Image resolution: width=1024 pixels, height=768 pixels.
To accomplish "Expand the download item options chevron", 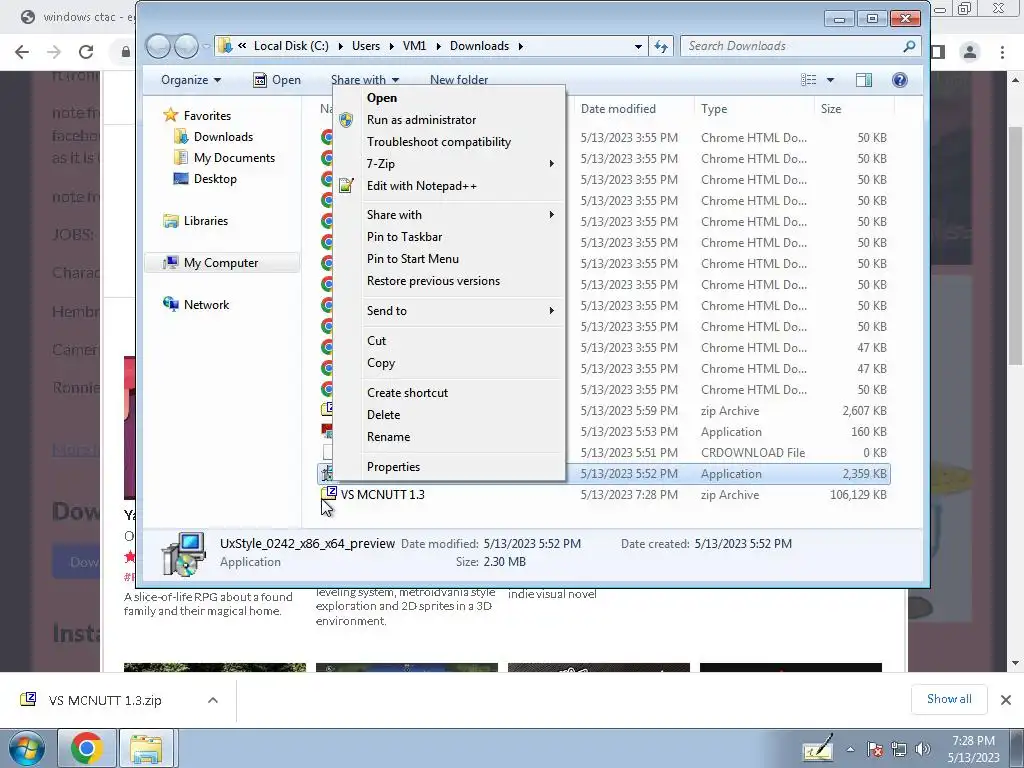I will pos(212,700).
